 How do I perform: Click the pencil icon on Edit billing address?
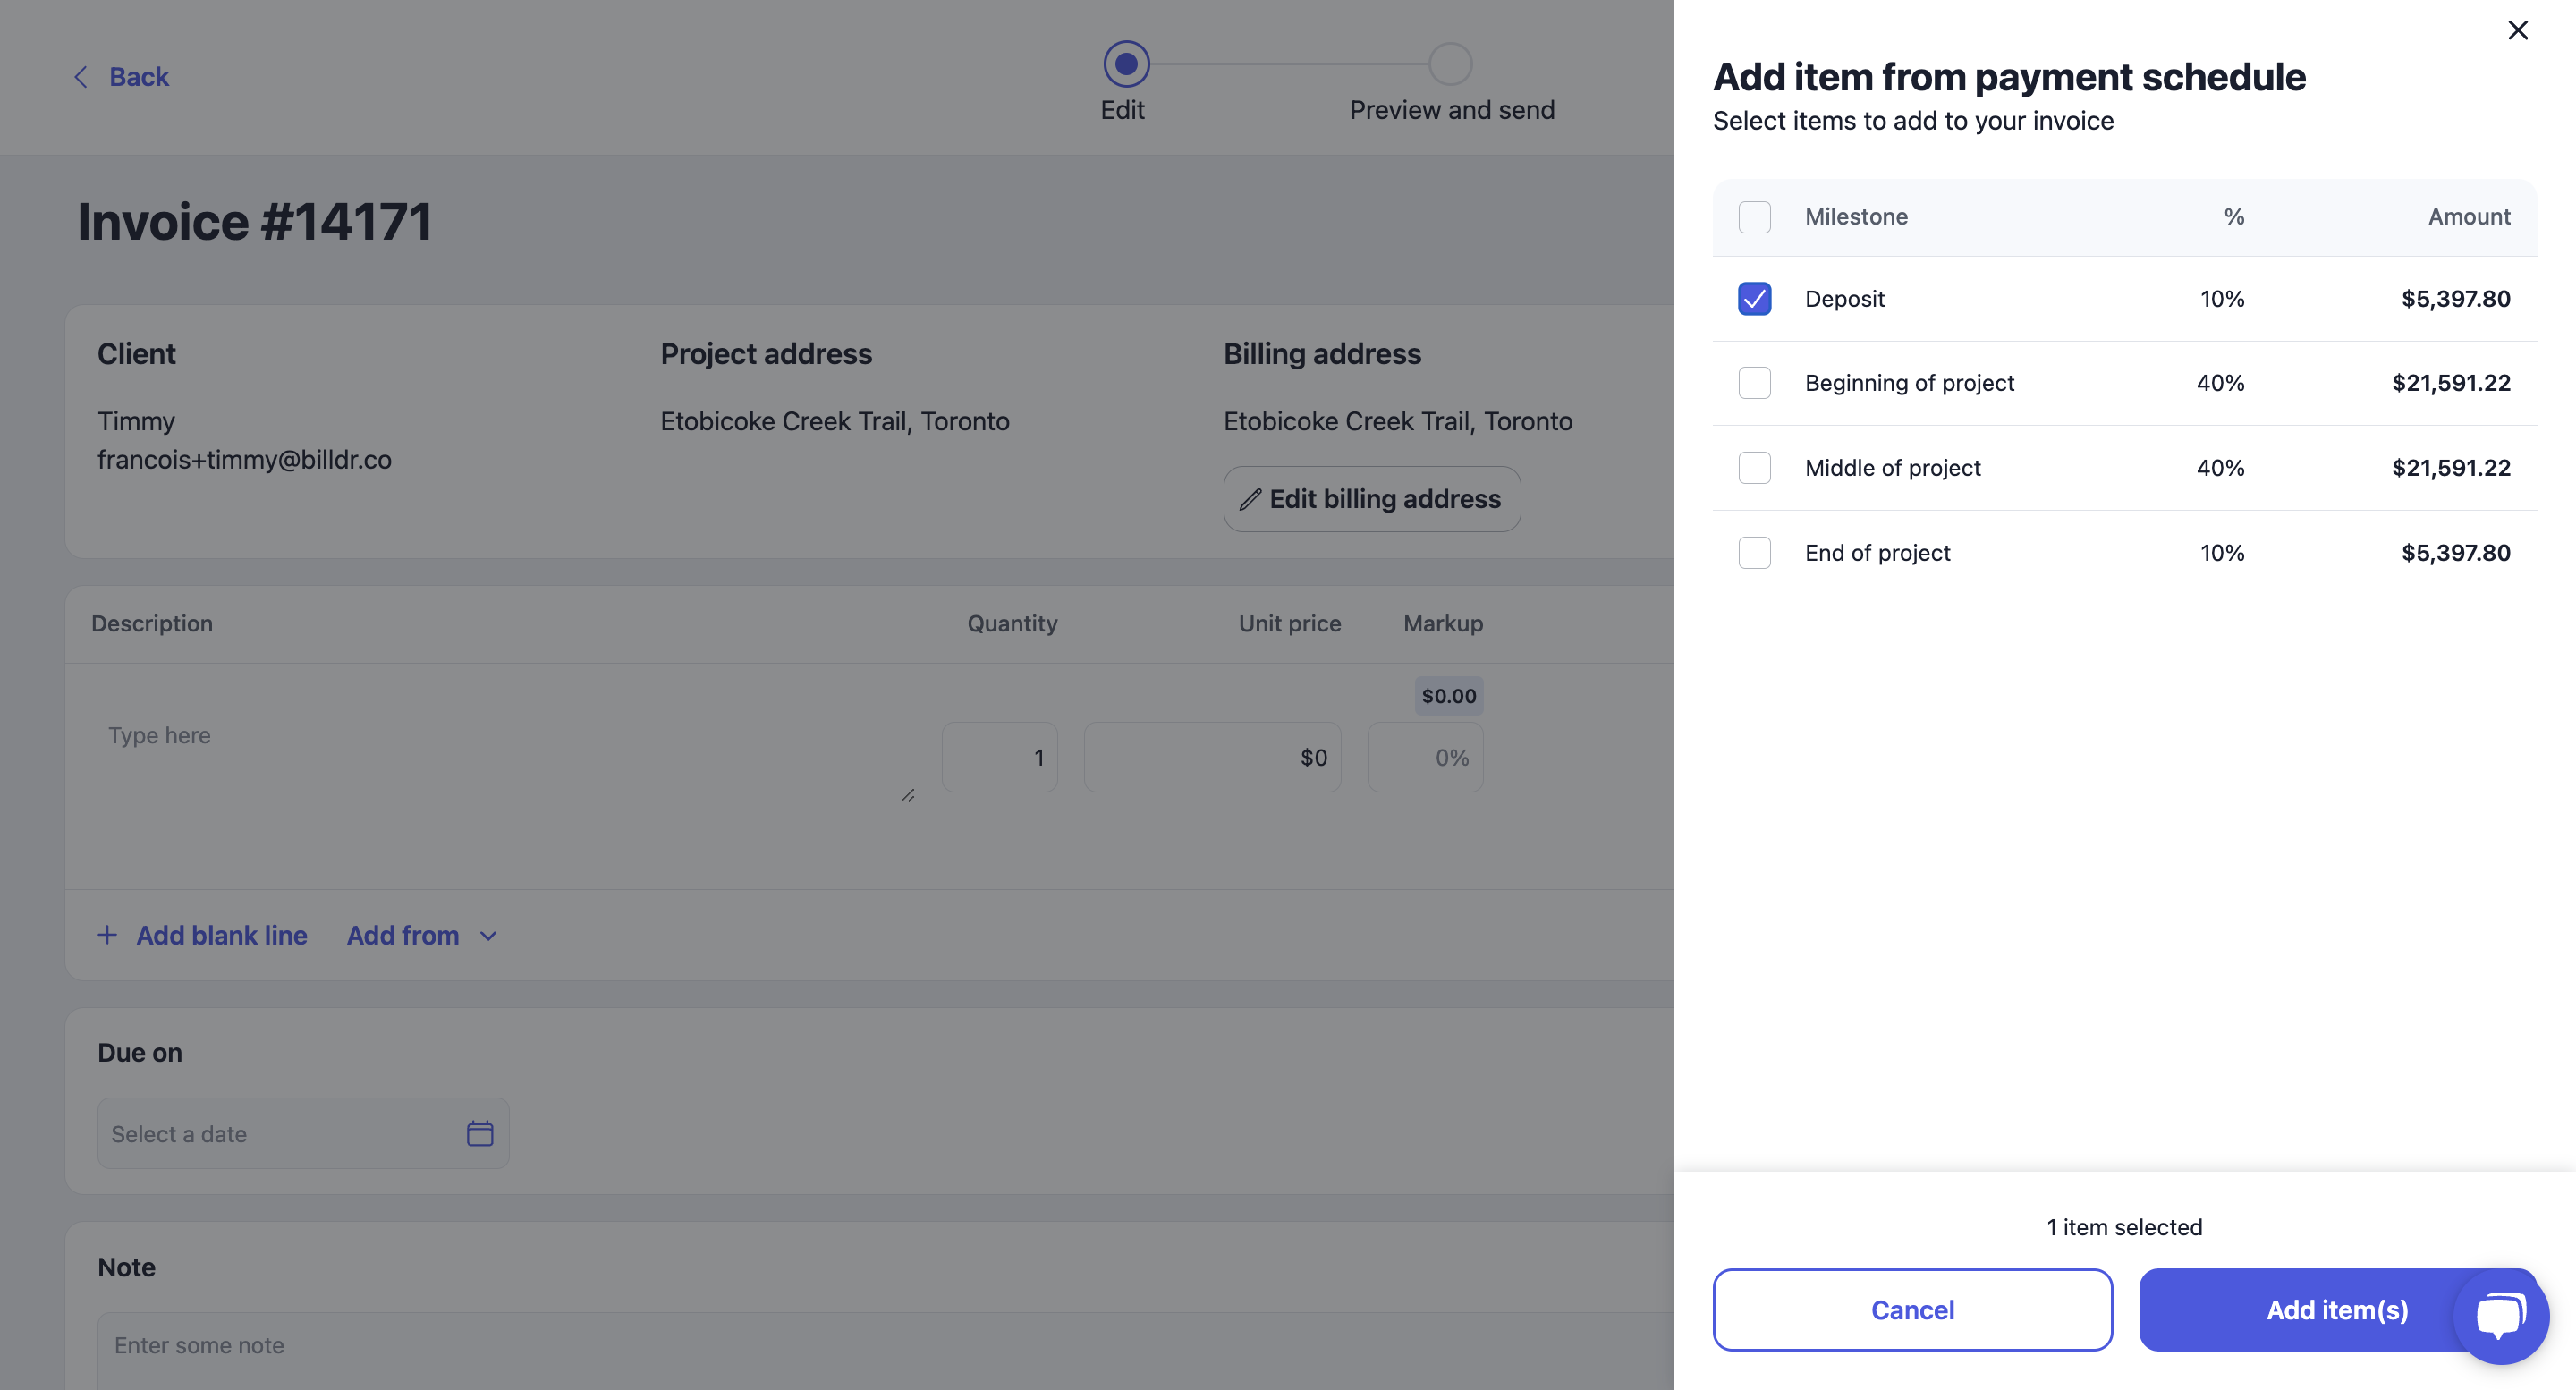(x=1250, y=499)
